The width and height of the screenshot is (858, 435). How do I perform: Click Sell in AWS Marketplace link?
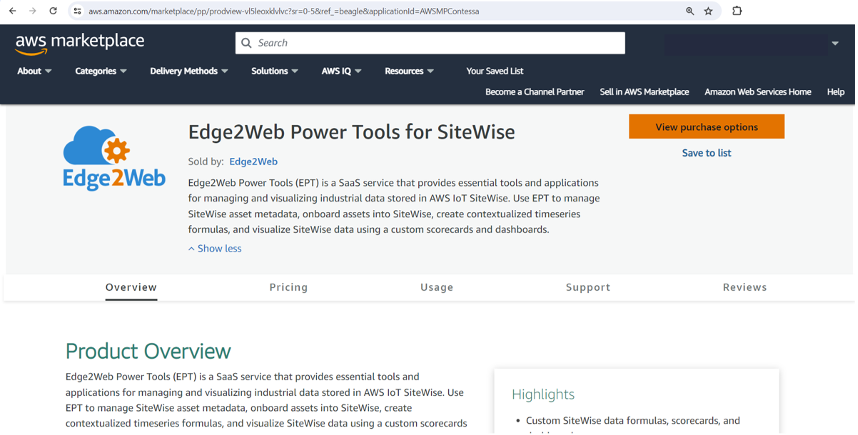[x=644, y=92]
